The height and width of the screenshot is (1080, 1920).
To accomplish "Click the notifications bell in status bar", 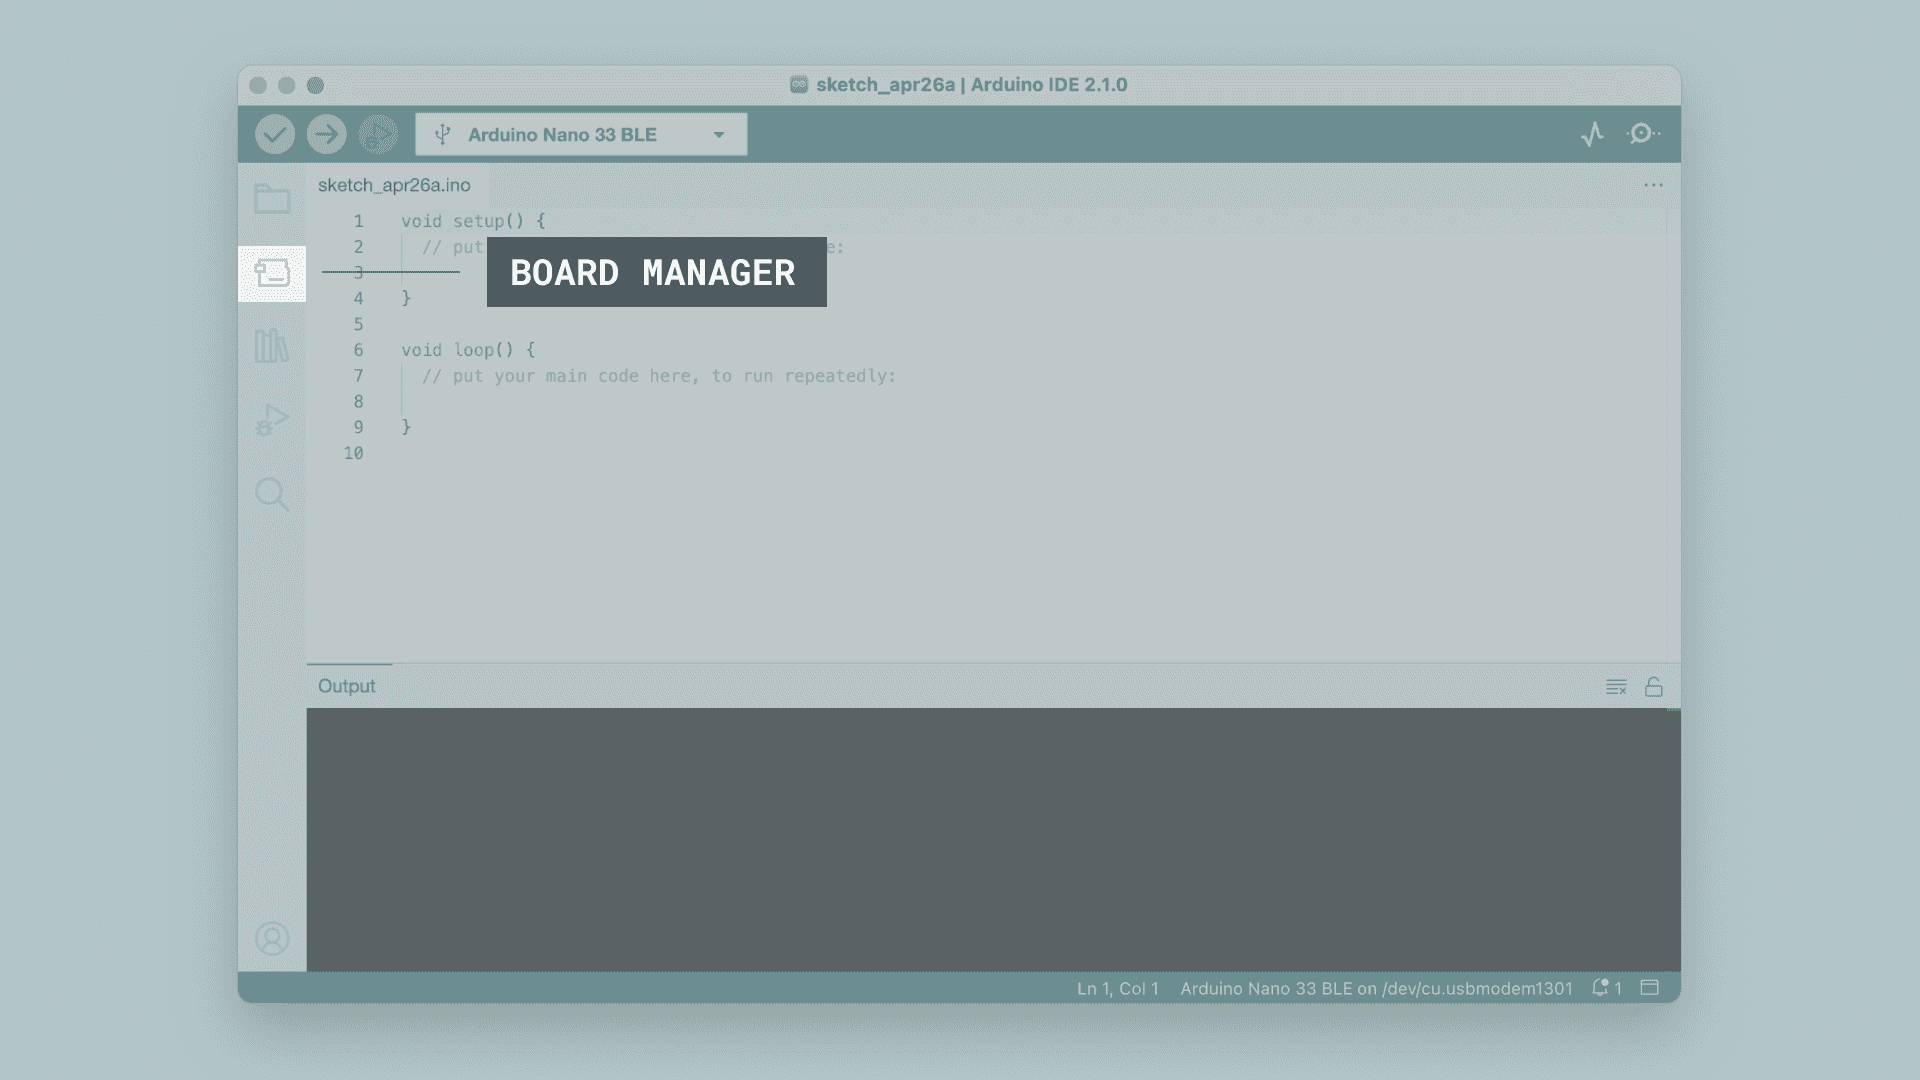I will tap(1601, 988).
